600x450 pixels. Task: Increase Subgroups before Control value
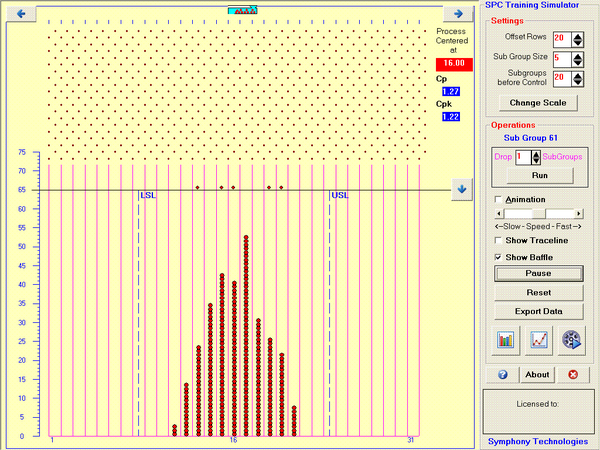(577, 76)
